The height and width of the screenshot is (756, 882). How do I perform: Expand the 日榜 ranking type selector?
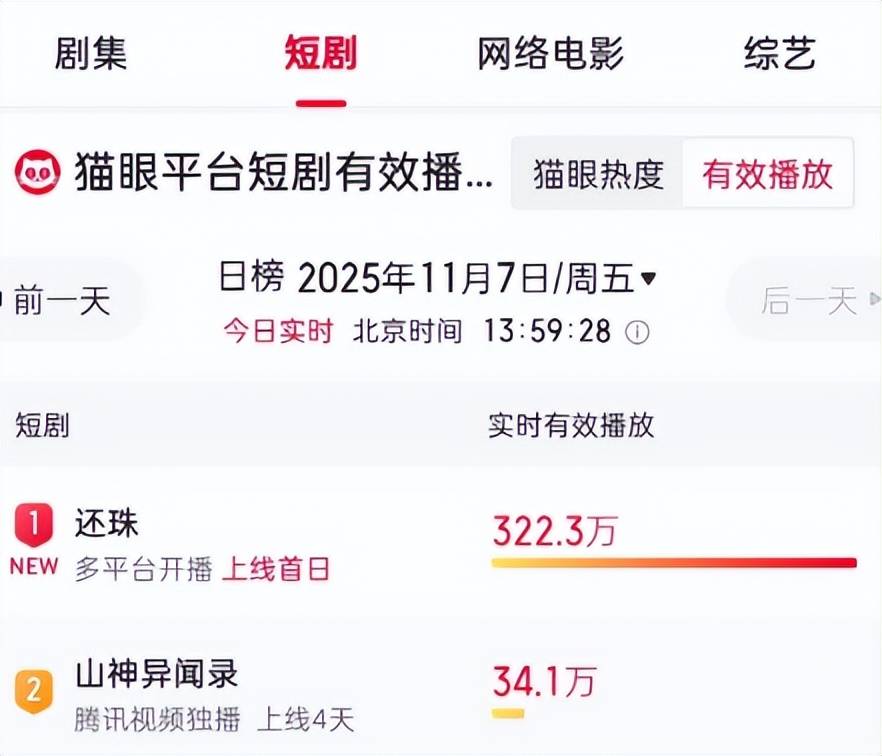[251, 278]
